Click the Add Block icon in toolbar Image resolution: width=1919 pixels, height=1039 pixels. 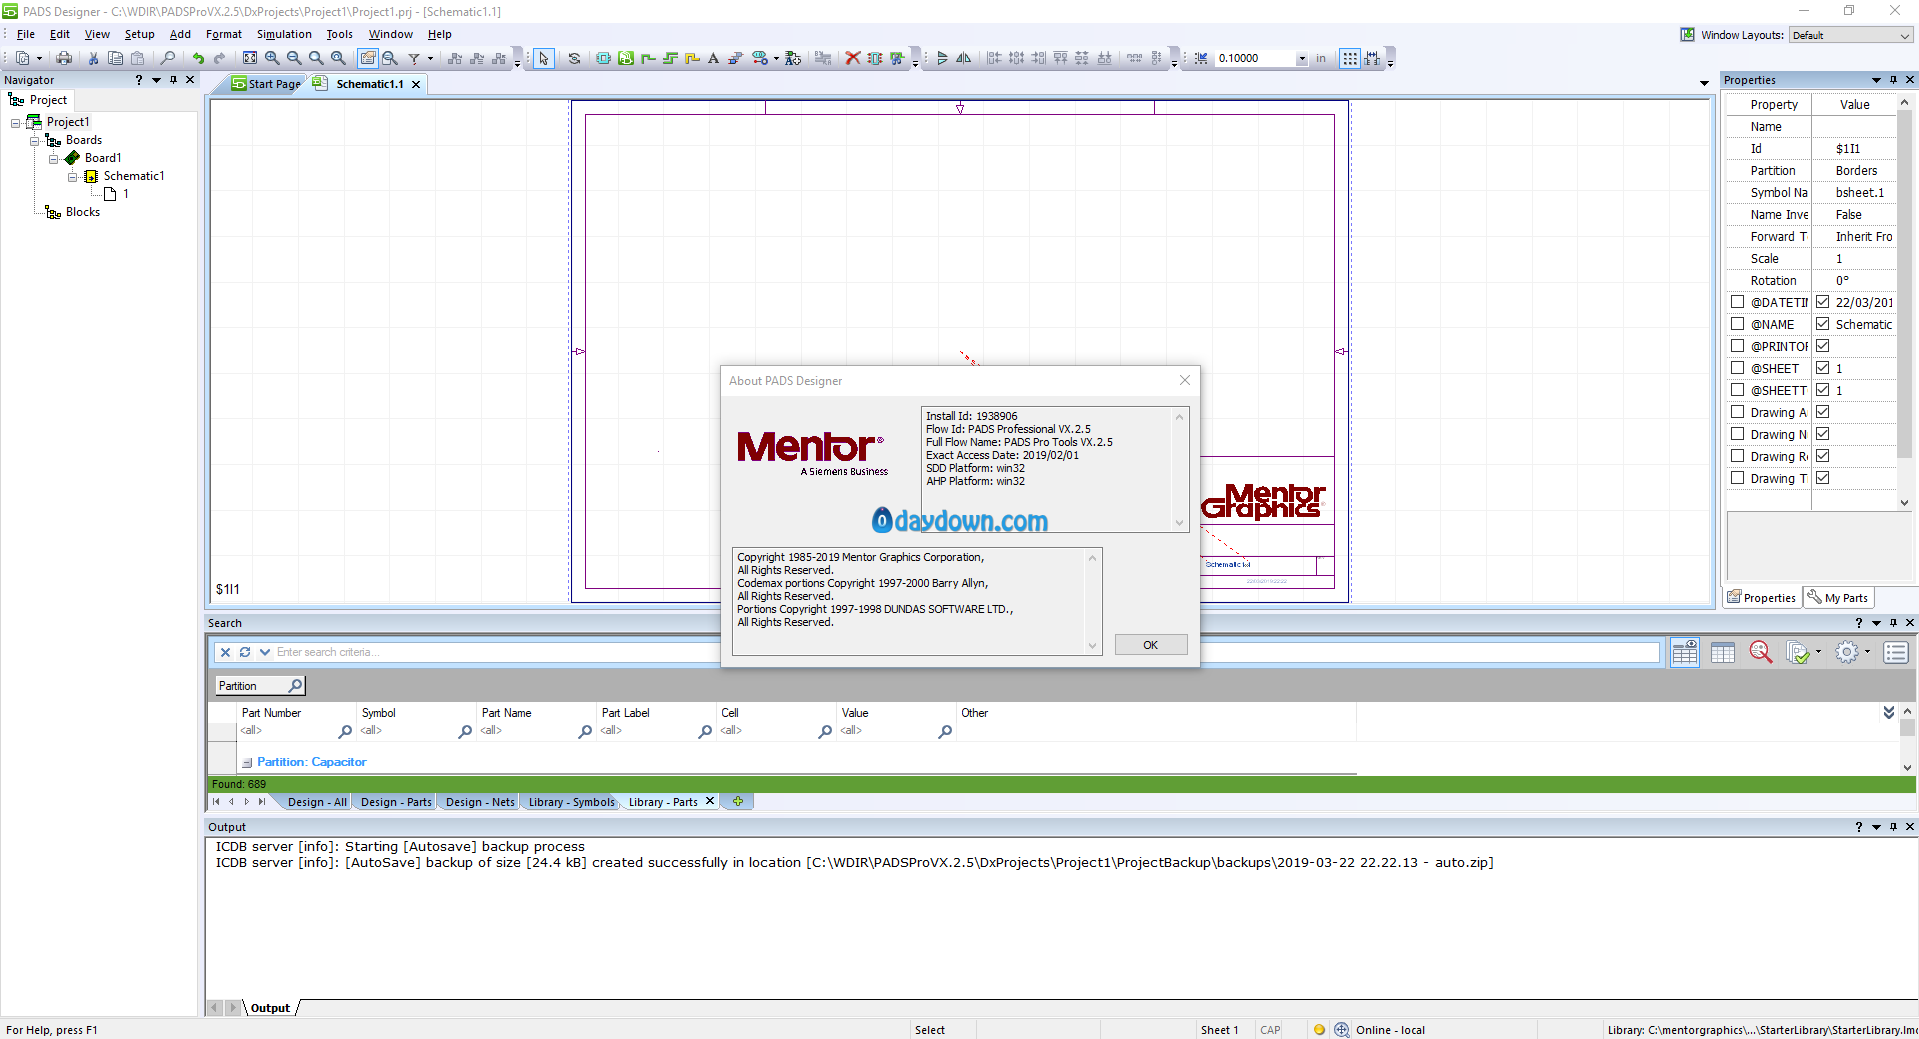[x=603, y=58]
